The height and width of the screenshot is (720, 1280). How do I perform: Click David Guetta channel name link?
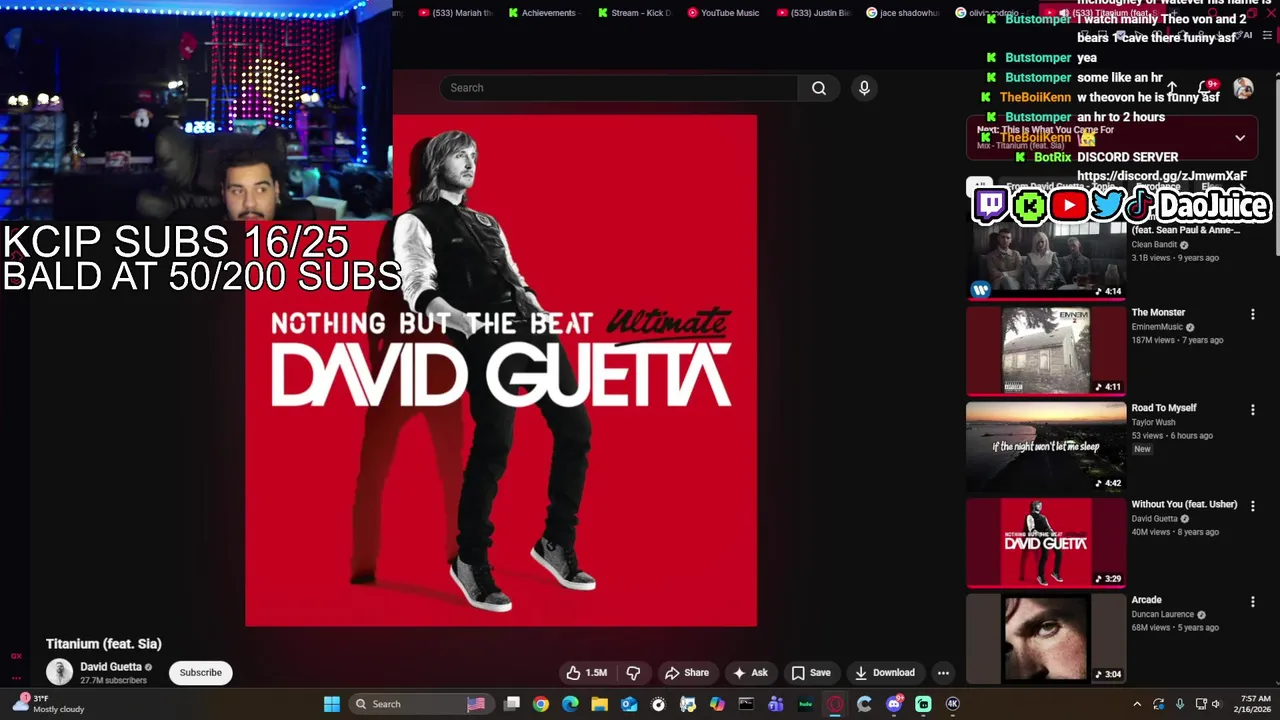pos(111,667)
